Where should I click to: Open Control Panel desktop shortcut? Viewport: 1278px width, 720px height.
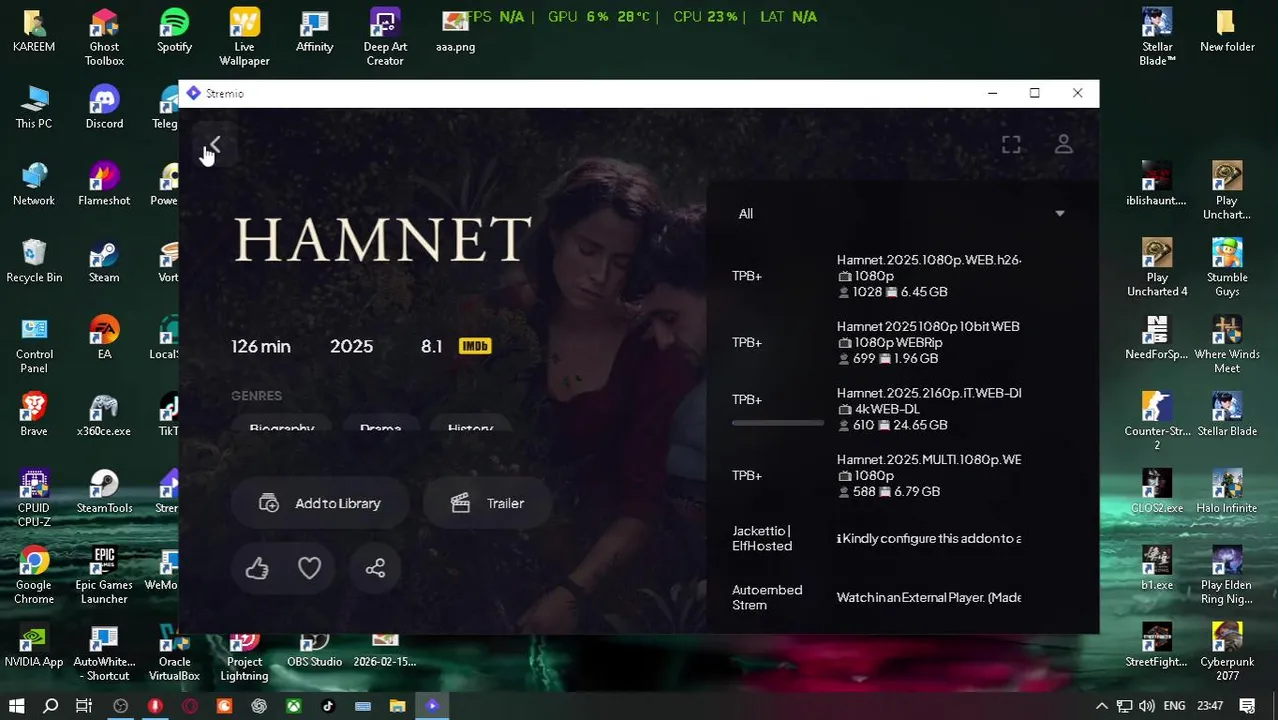click(x=34, y=345)
